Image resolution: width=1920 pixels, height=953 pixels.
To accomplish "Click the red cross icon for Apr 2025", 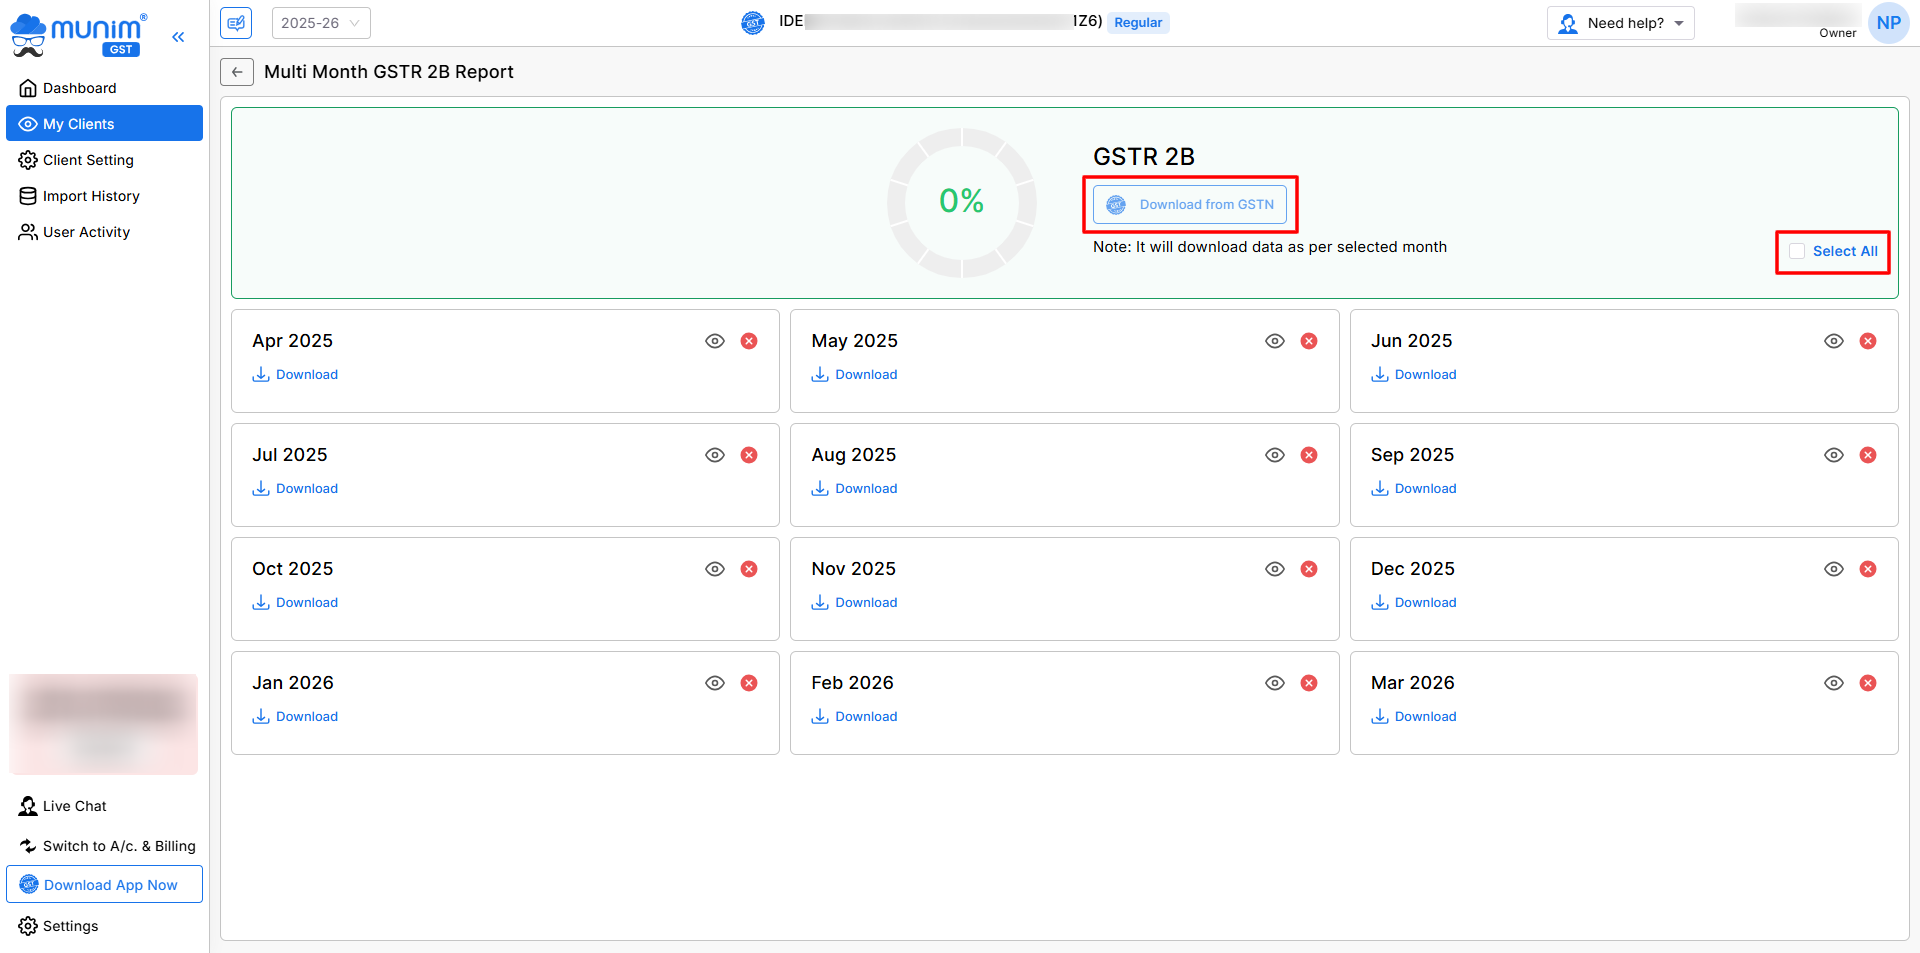I will click(749, 341).
